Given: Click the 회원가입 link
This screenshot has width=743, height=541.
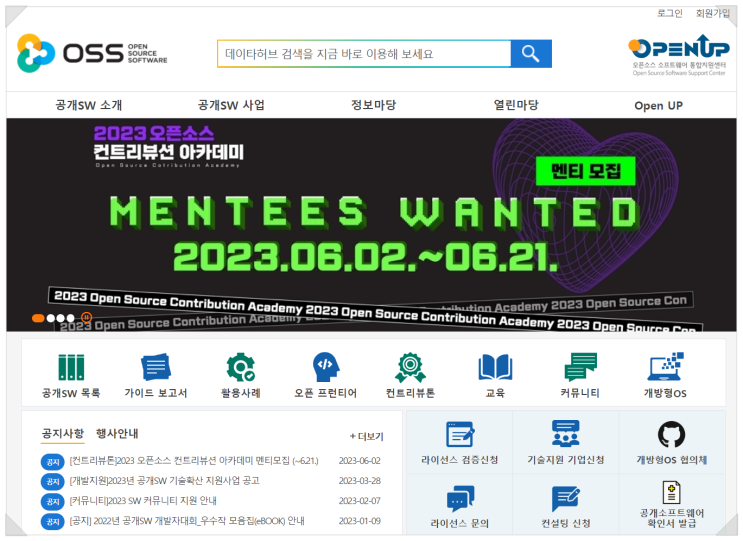Looking at the screenshot, I should 713,13.
